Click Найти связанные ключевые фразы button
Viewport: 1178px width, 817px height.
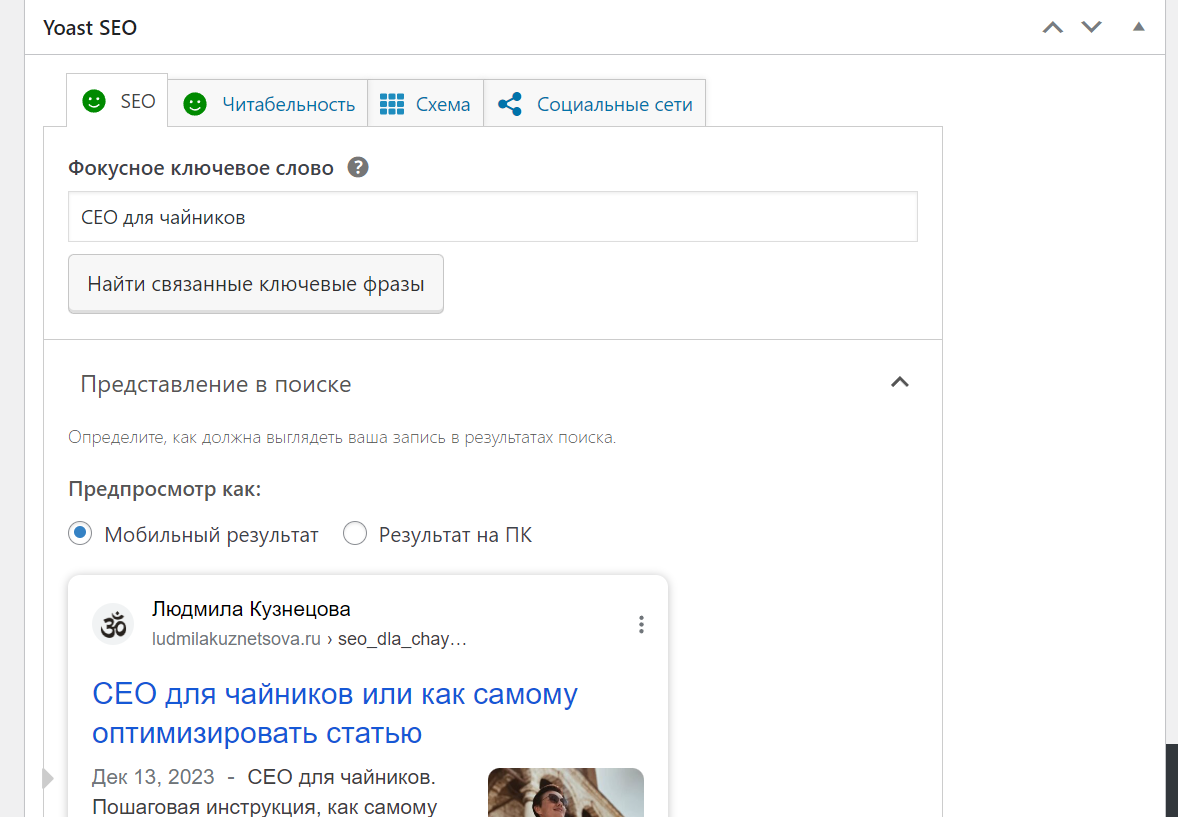pyautogui.click(x=255, y=283)
